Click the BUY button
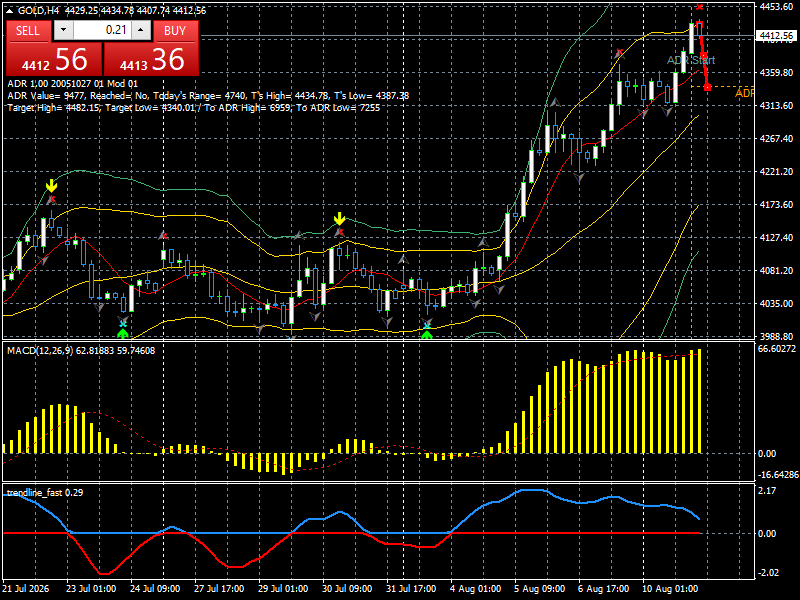The height and width of the screenshot is (600, 800). pos(175,31)
